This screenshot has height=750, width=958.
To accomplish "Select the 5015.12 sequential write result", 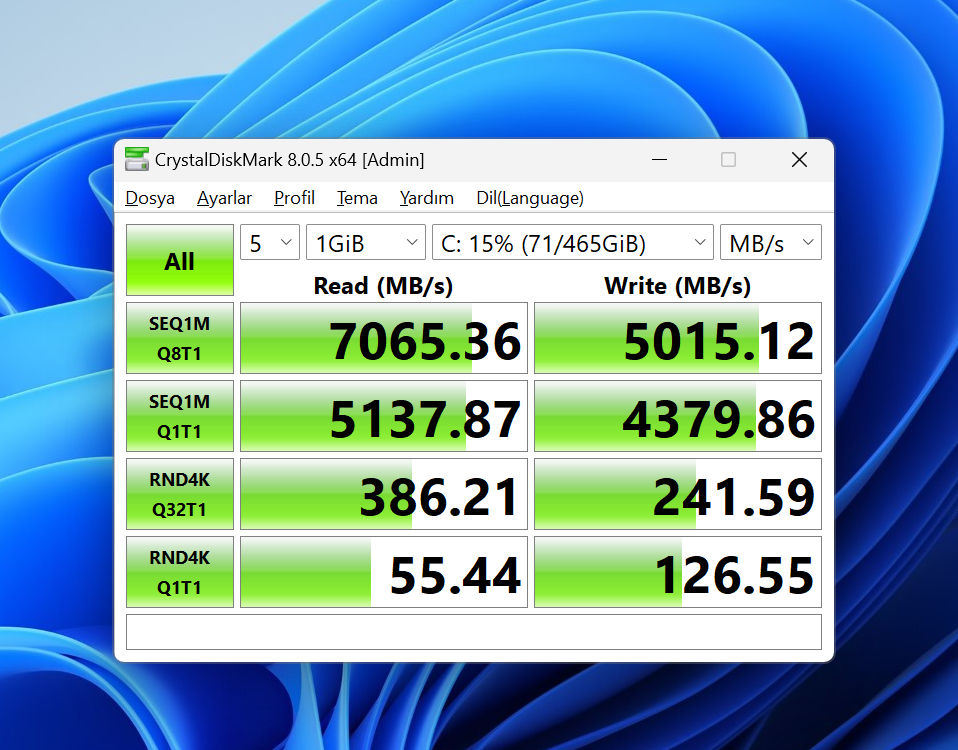I will click(x=678, y=338).
